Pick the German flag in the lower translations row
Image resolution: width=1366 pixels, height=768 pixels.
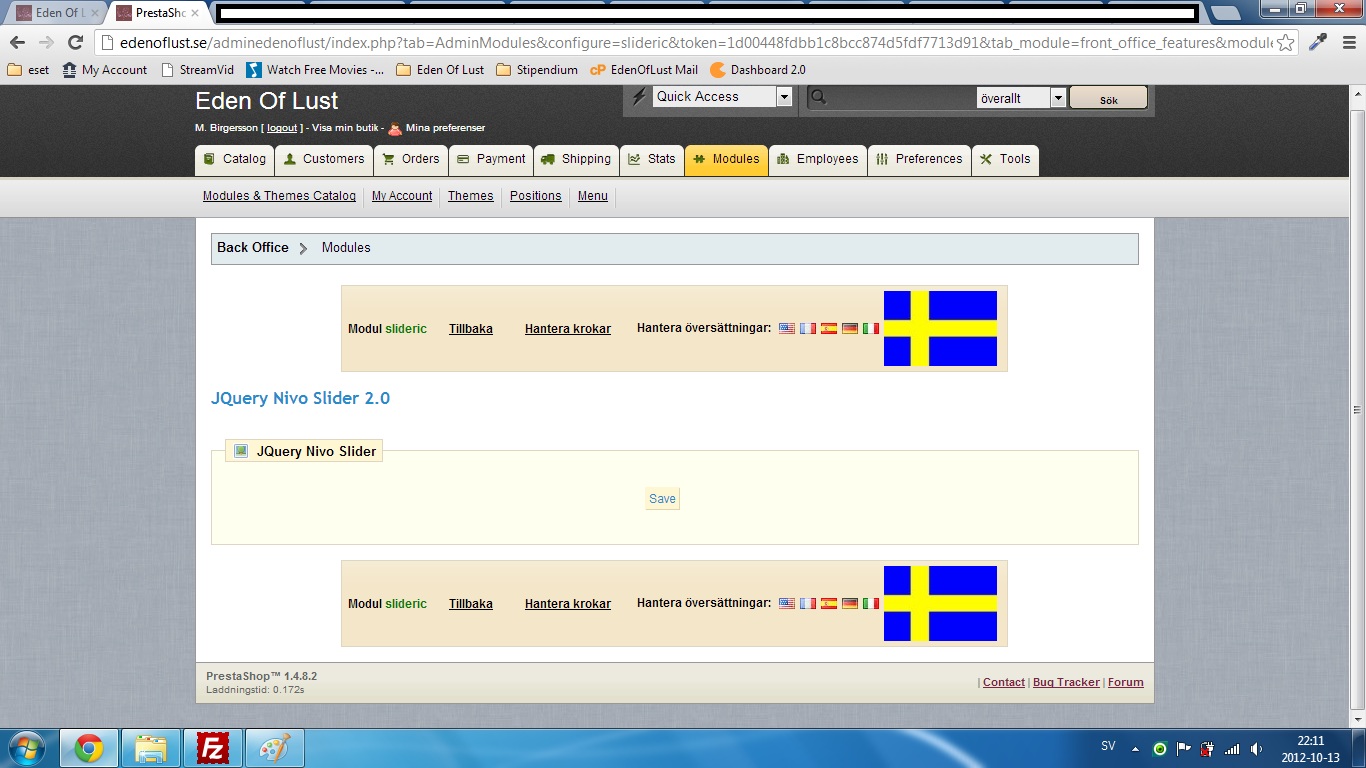[850, 603]
